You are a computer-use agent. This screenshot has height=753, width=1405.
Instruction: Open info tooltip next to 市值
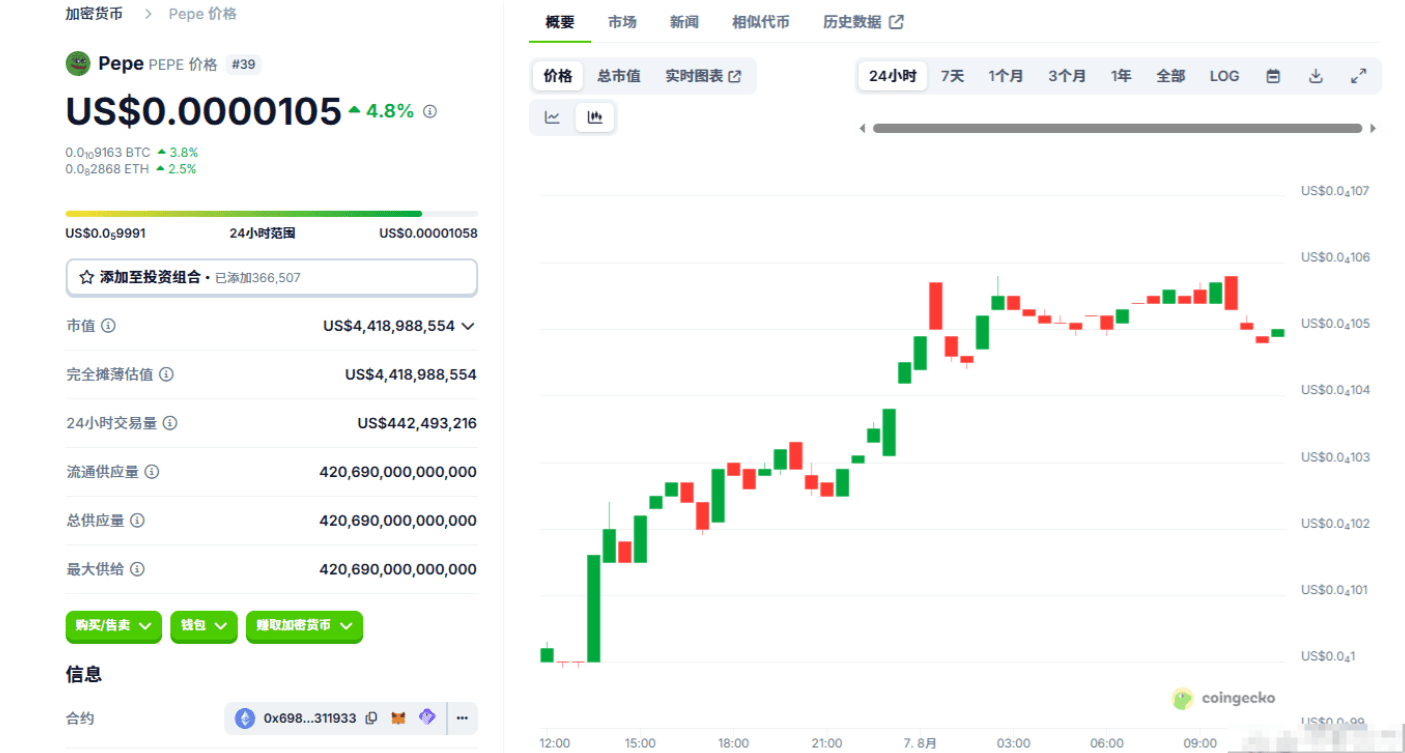click(x=108, y=326)
